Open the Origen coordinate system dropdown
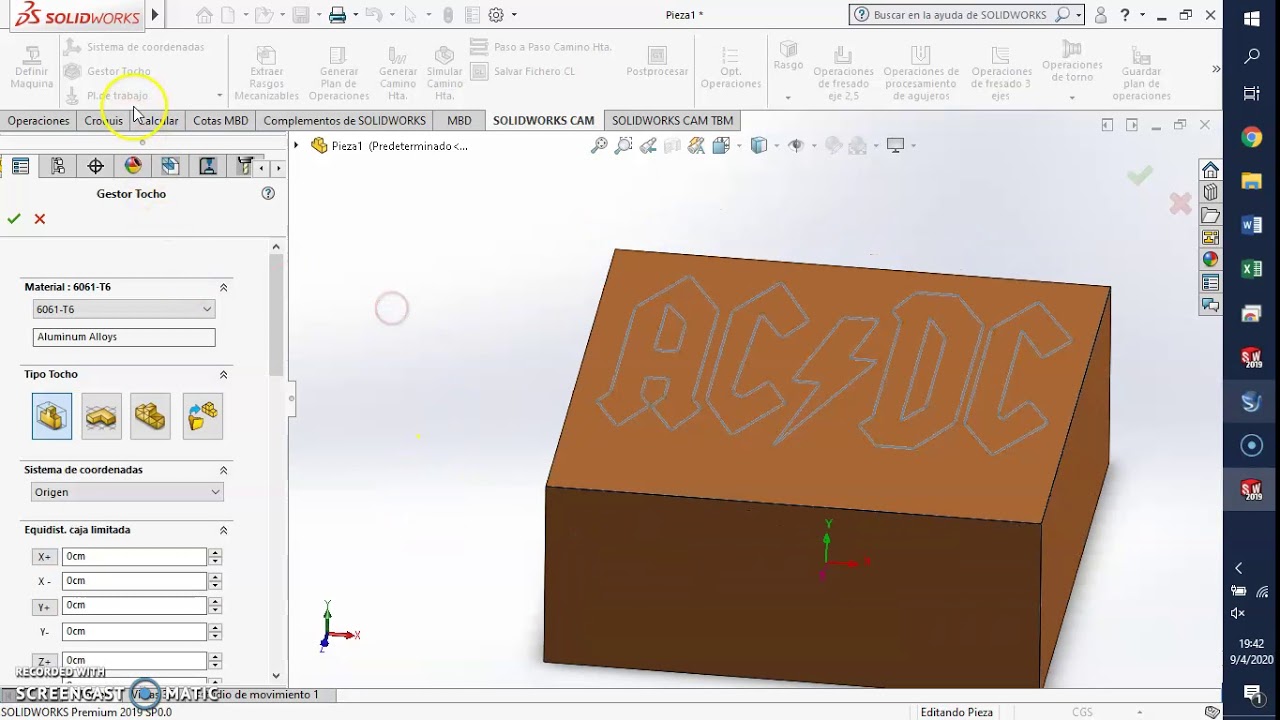The height and width of the screenshot is (720, 1280). (127, 492)
